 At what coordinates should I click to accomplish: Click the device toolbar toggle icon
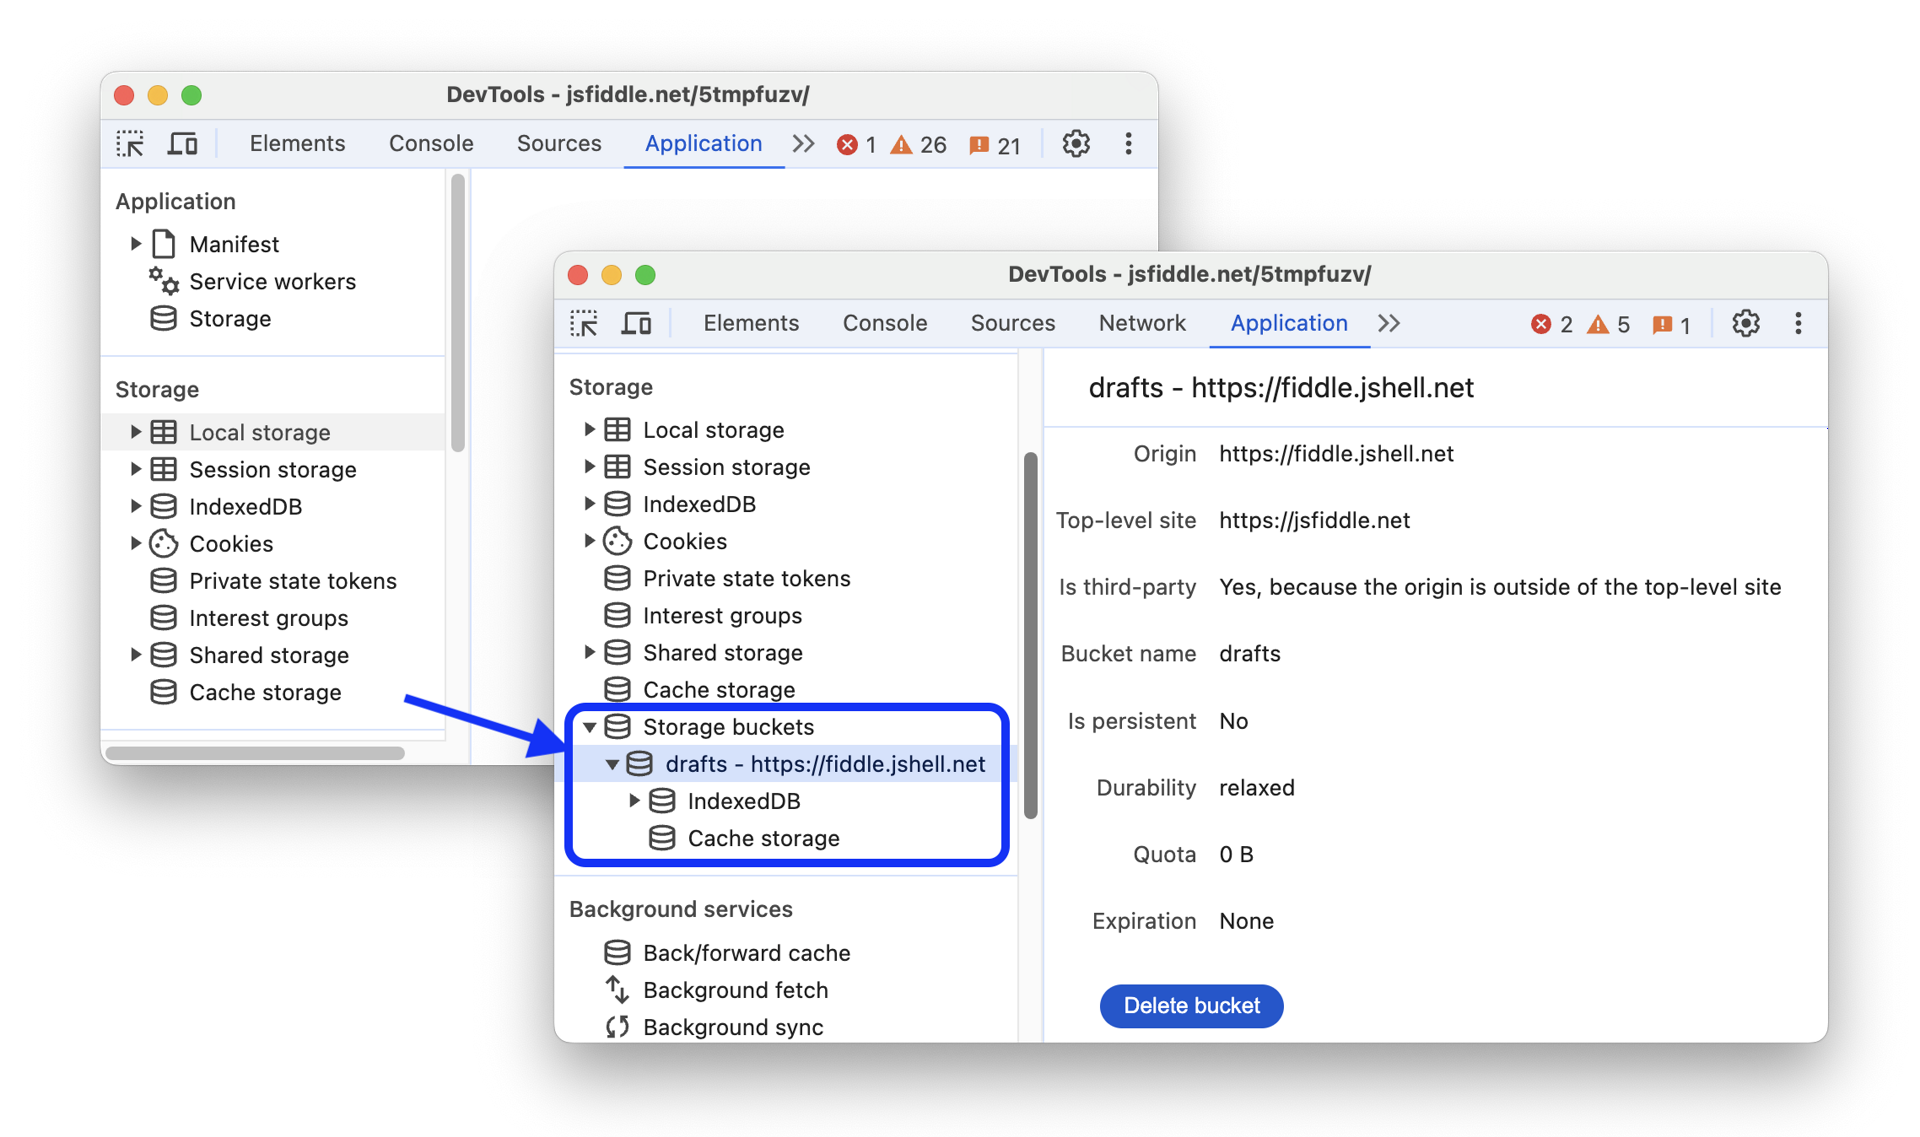(637, 322)
